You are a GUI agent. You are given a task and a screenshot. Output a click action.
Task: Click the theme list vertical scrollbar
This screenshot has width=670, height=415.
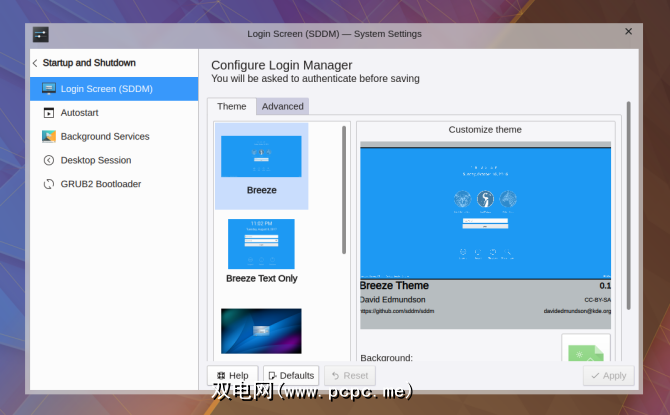(x=345, y=190)
